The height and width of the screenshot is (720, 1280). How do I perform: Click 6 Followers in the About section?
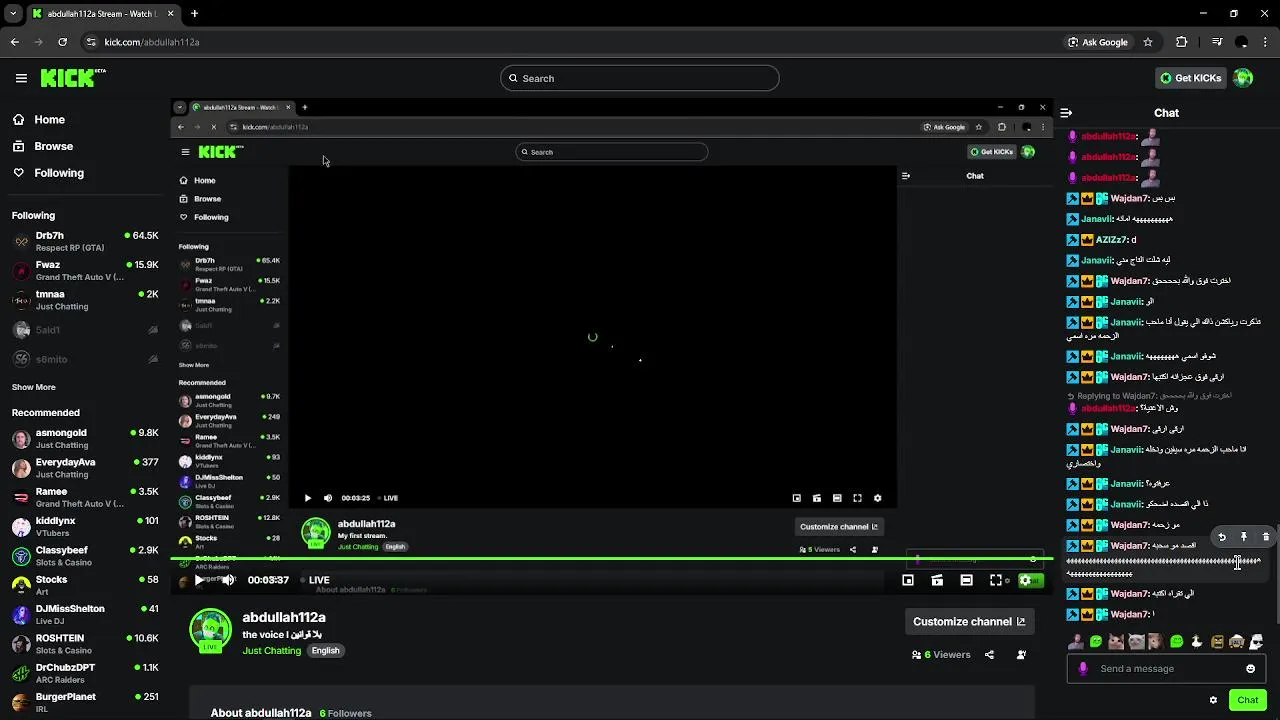click(346, 713)
